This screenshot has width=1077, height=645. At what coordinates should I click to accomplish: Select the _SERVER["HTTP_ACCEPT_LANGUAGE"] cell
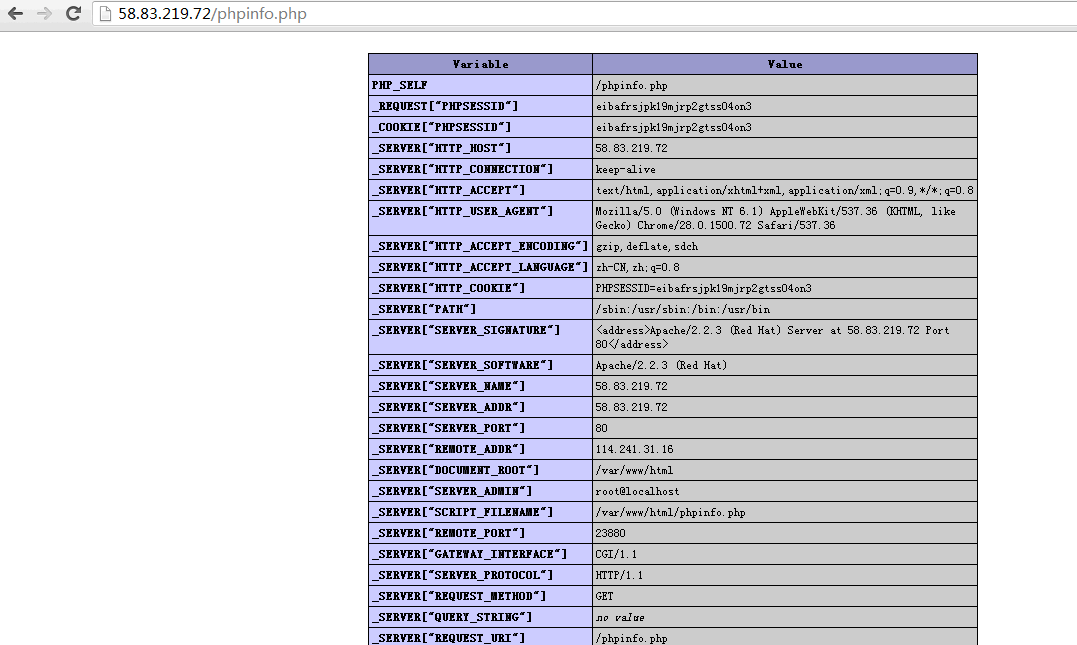pos(480,267)
